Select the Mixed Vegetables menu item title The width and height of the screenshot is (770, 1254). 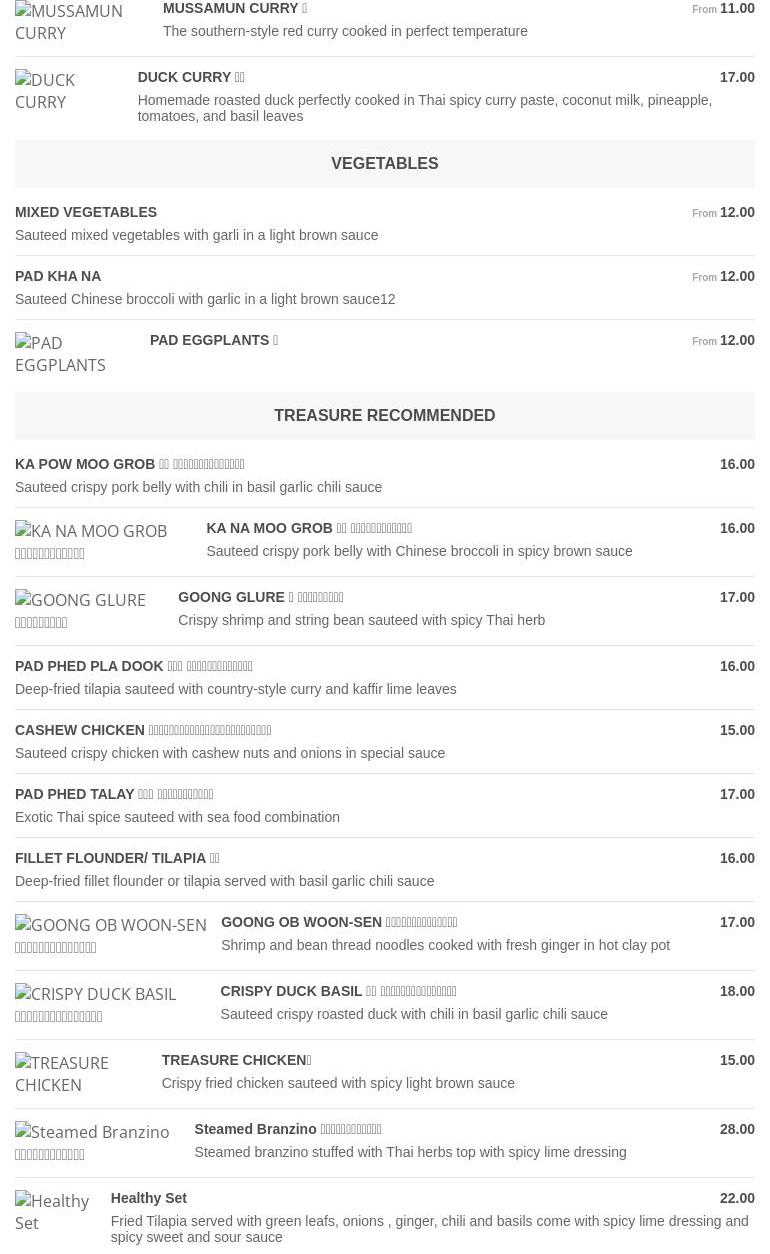86,212
